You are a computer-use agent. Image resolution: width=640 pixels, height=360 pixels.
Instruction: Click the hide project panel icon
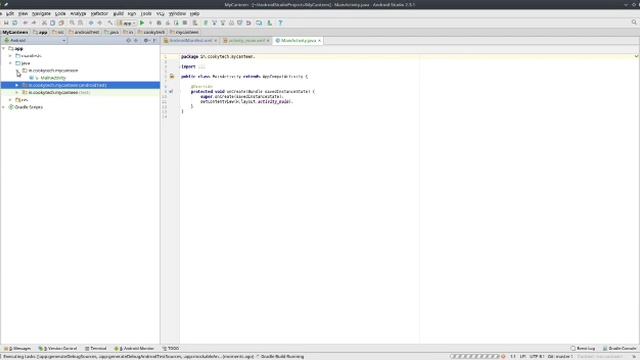point(155,40)
